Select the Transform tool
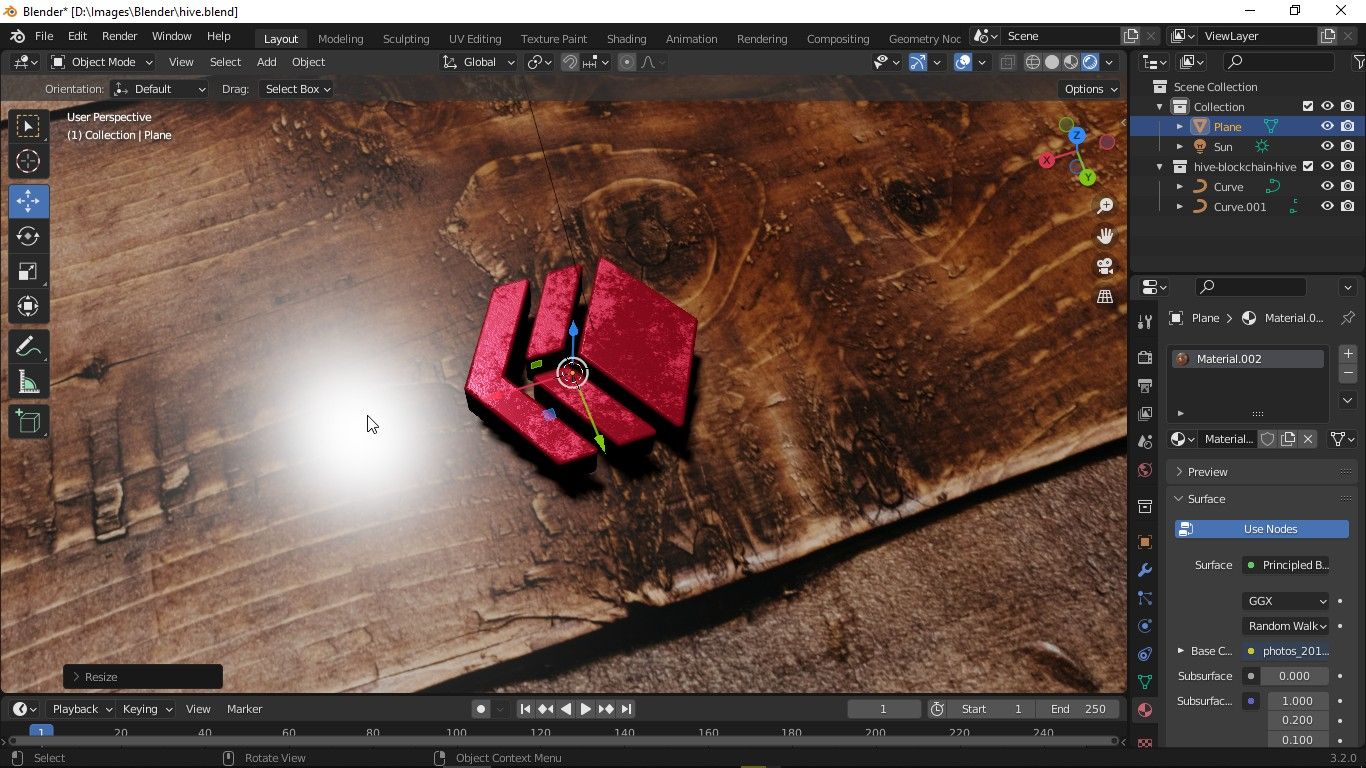Image resolution: width=1366 pixels, height=768 pixels. (x=28, y=306)
